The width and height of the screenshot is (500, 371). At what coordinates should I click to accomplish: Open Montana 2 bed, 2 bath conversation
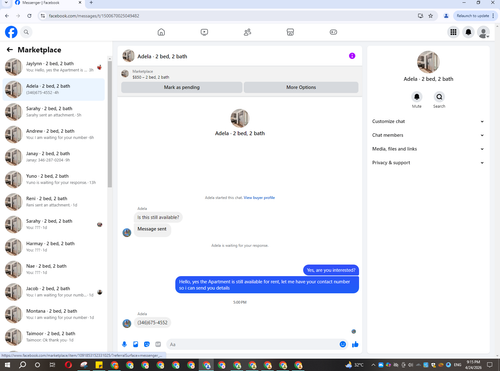[54, 314]
